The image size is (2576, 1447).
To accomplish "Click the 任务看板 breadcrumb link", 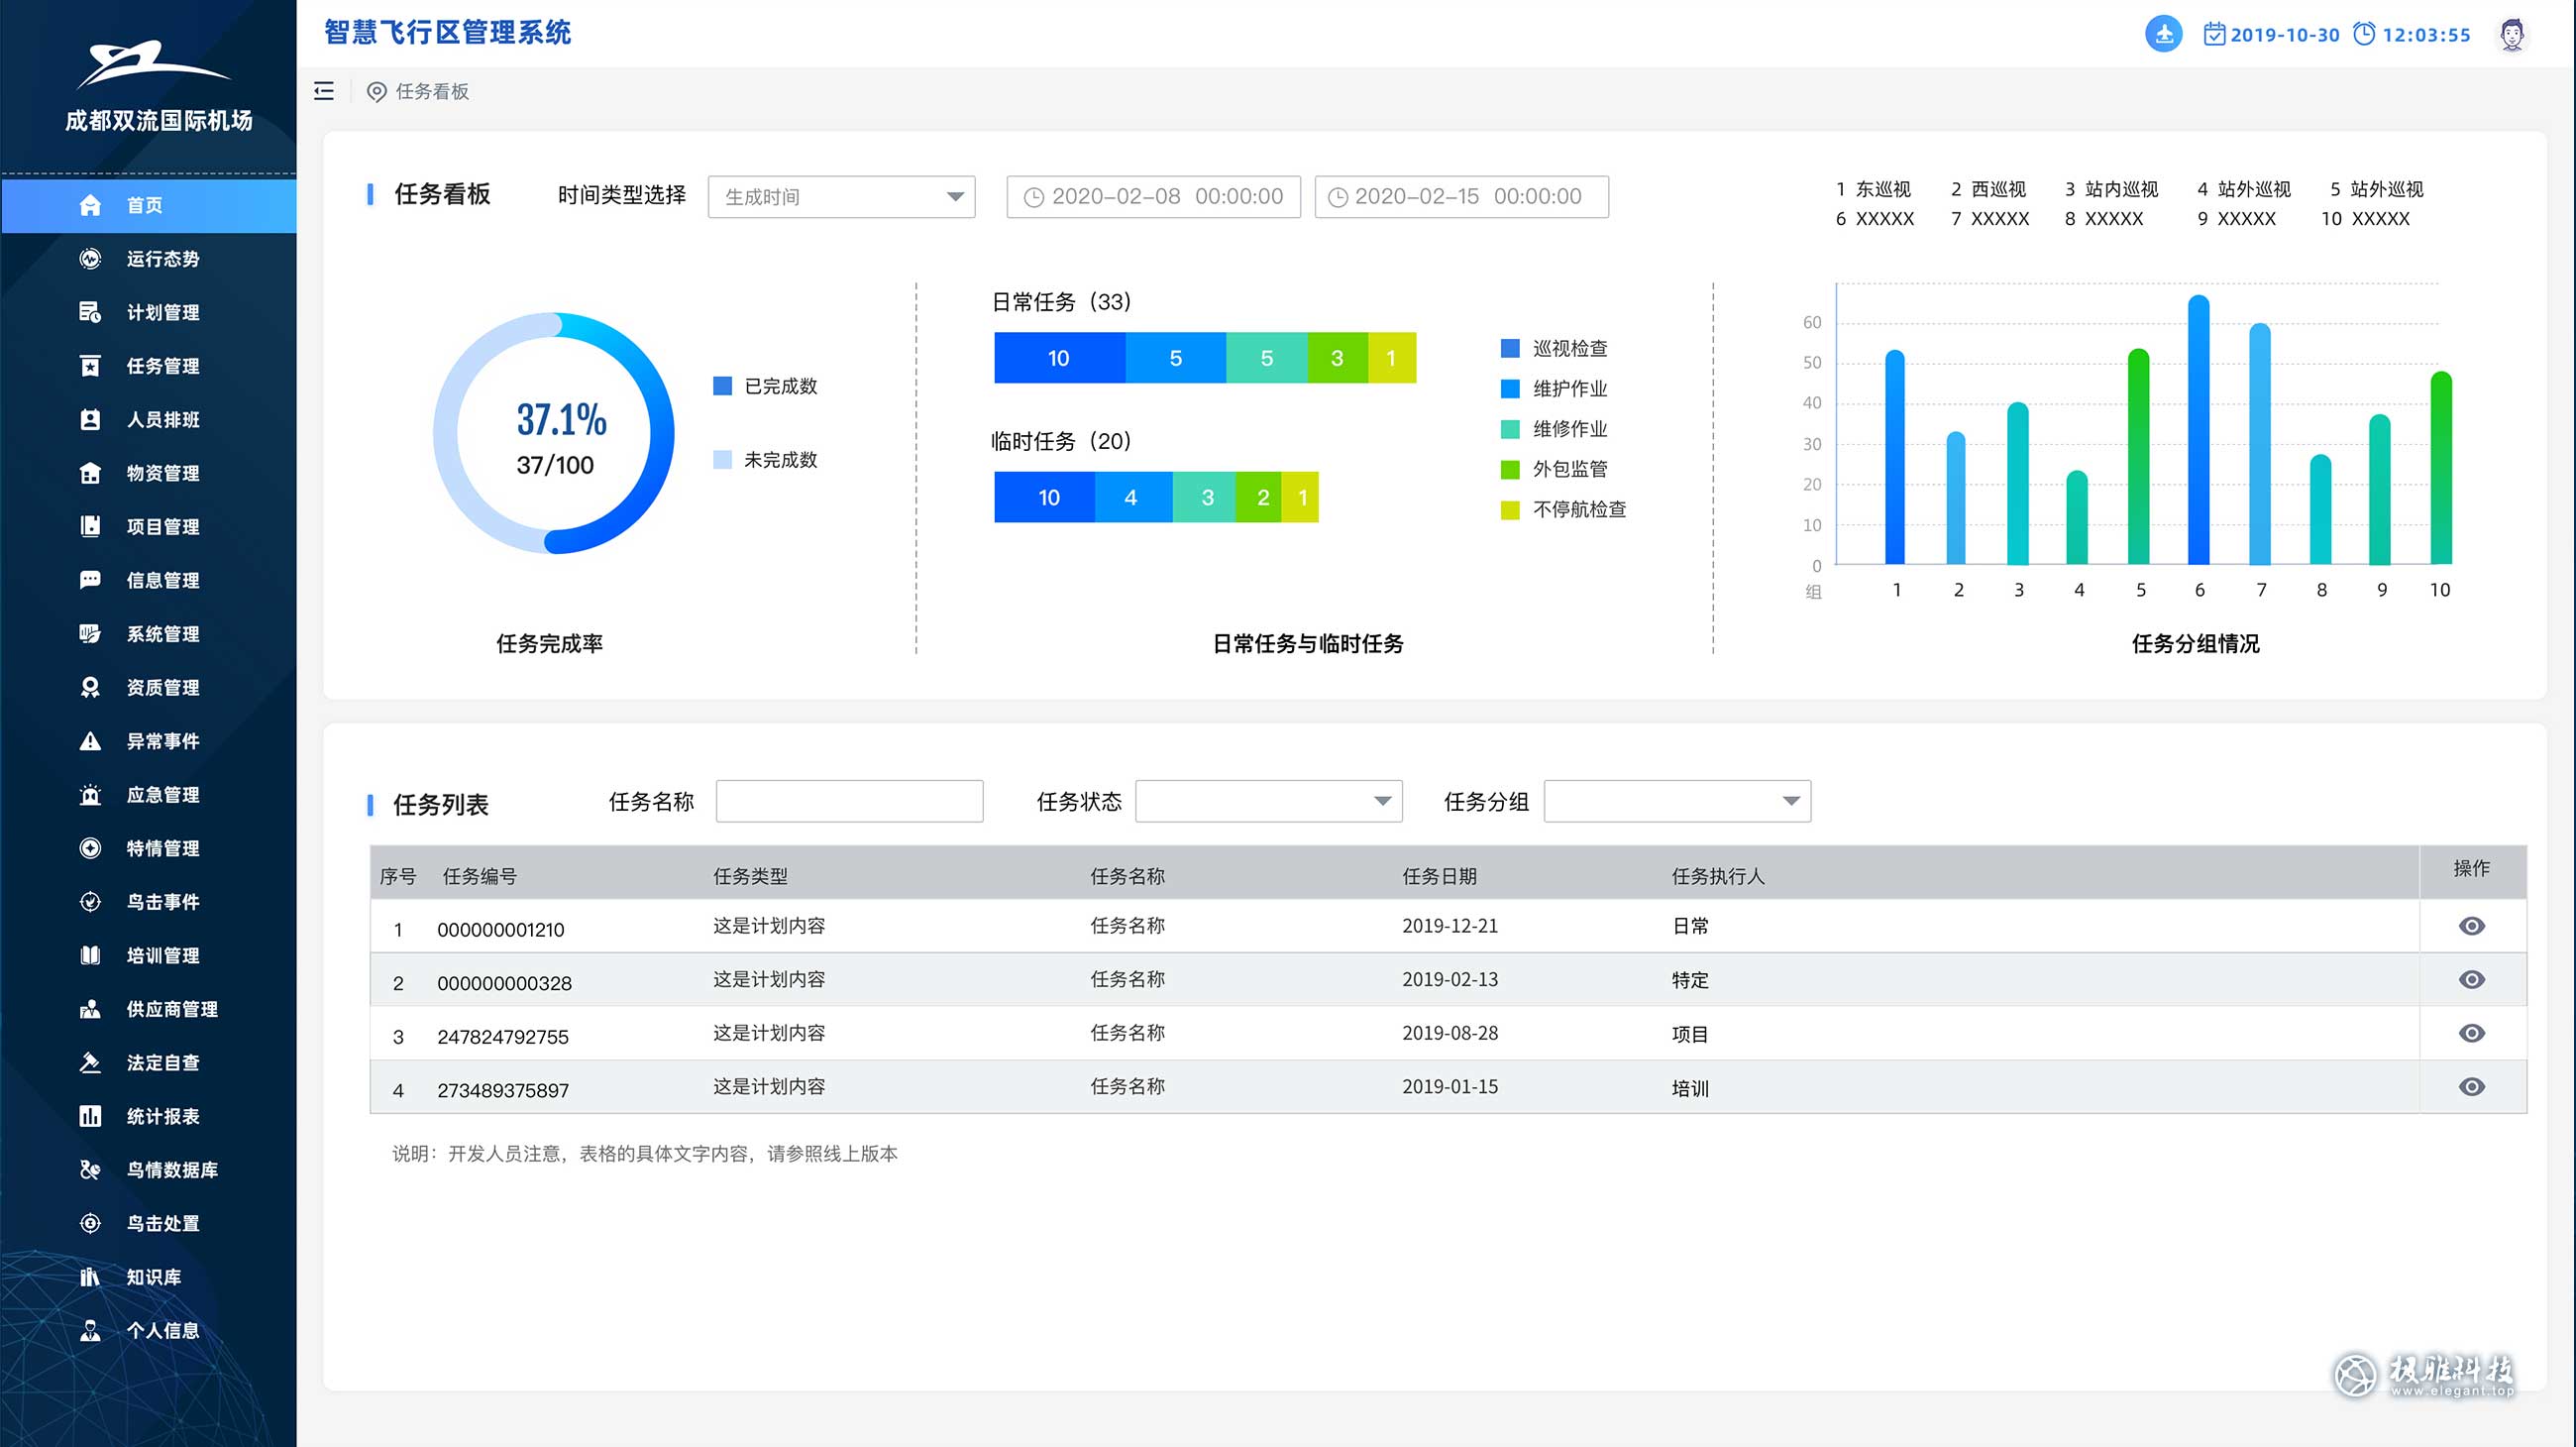I will click(x=432, y=92).
